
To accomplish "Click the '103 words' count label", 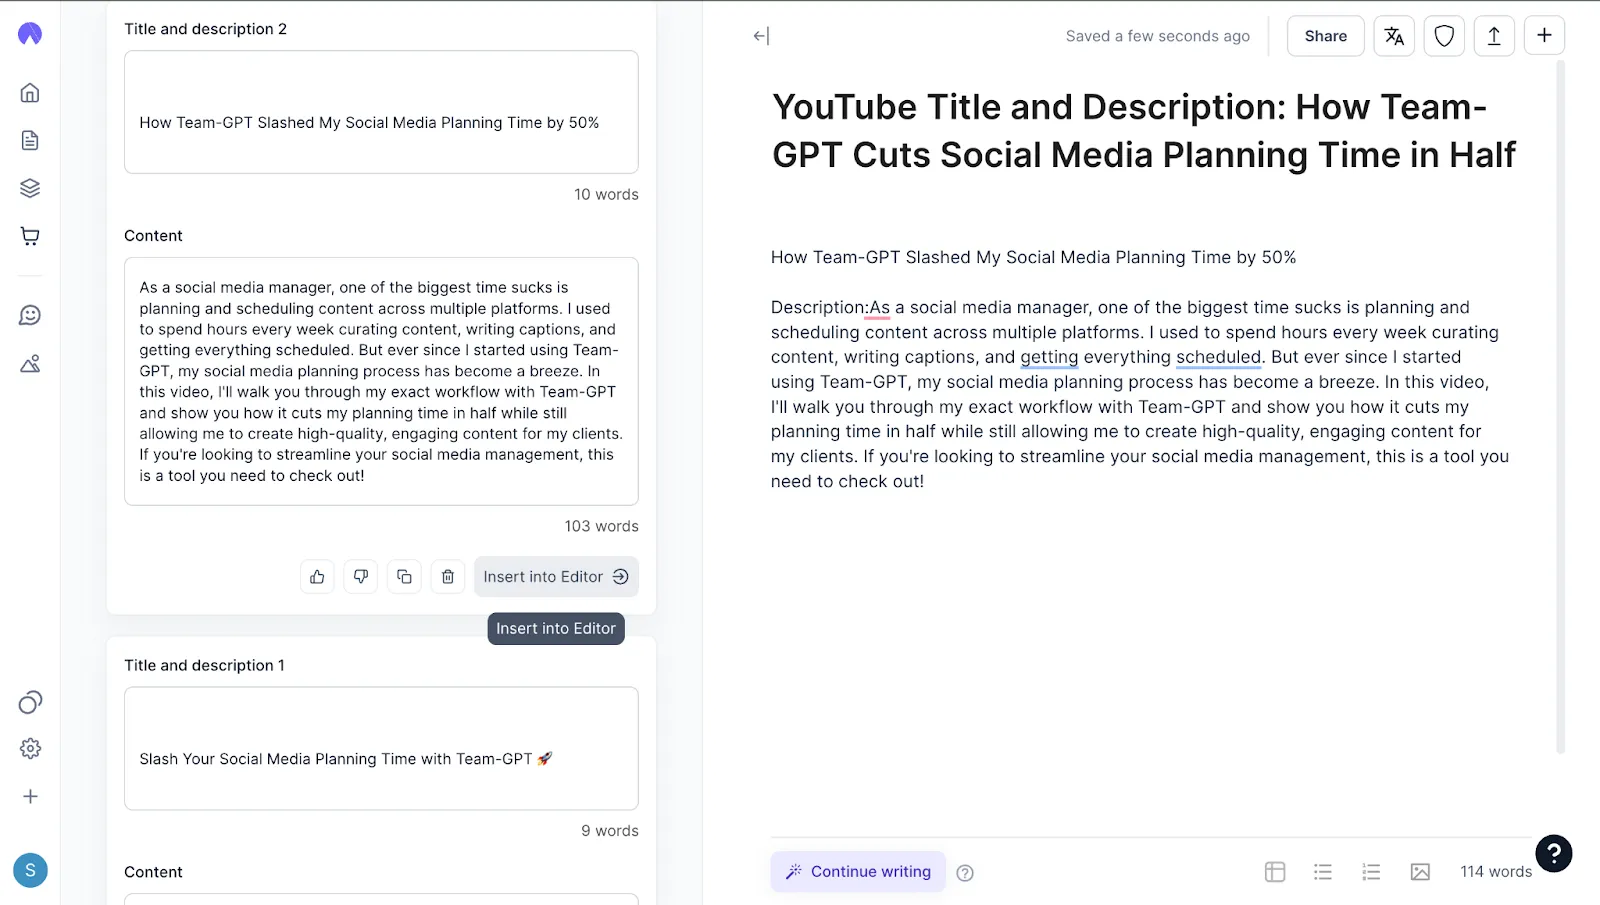I will pyautogui.click(x=601, y=526).
